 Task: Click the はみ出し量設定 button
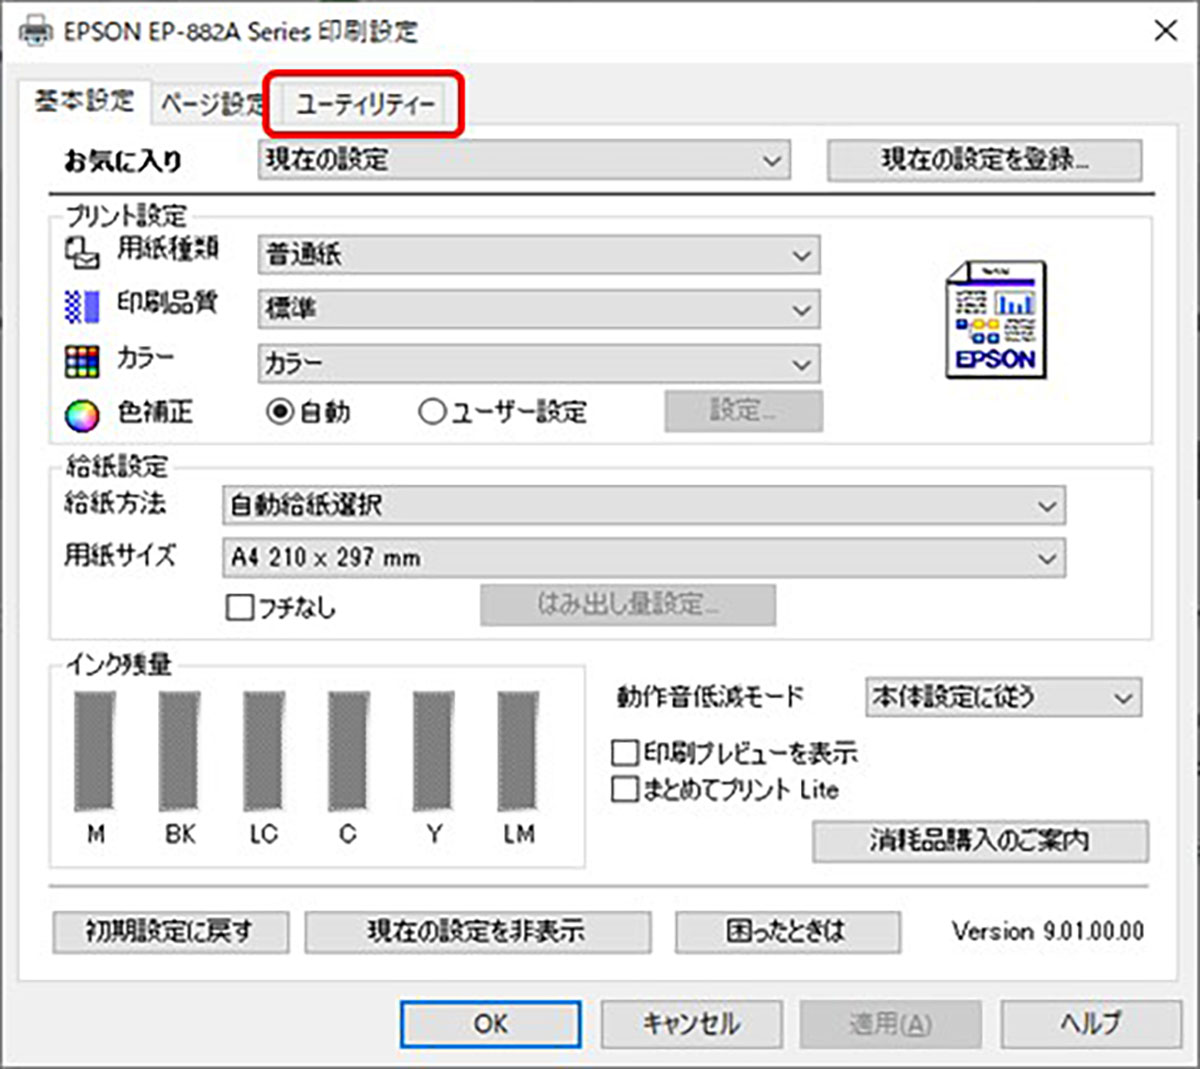click(x=628, y=605)
